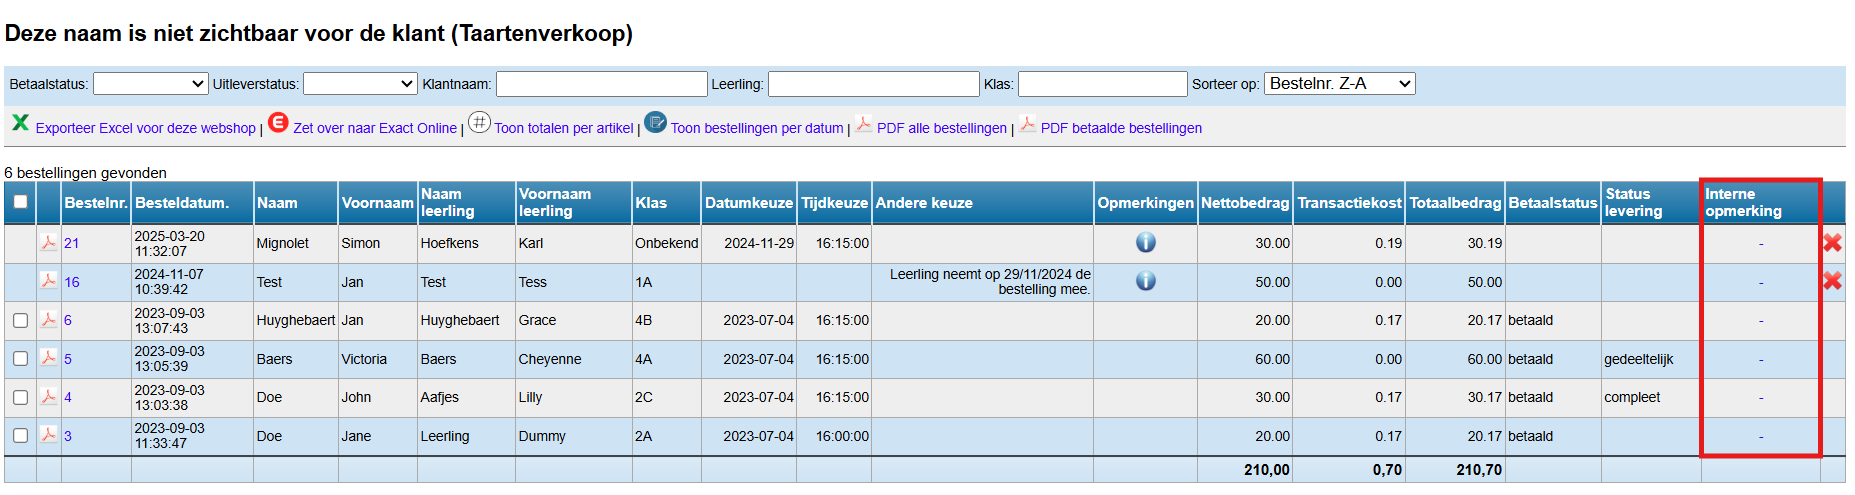Image resolution: width=1855 pixels, height=495 pixels.
Task: Click the Leerling input field
Action: [874, 84]
